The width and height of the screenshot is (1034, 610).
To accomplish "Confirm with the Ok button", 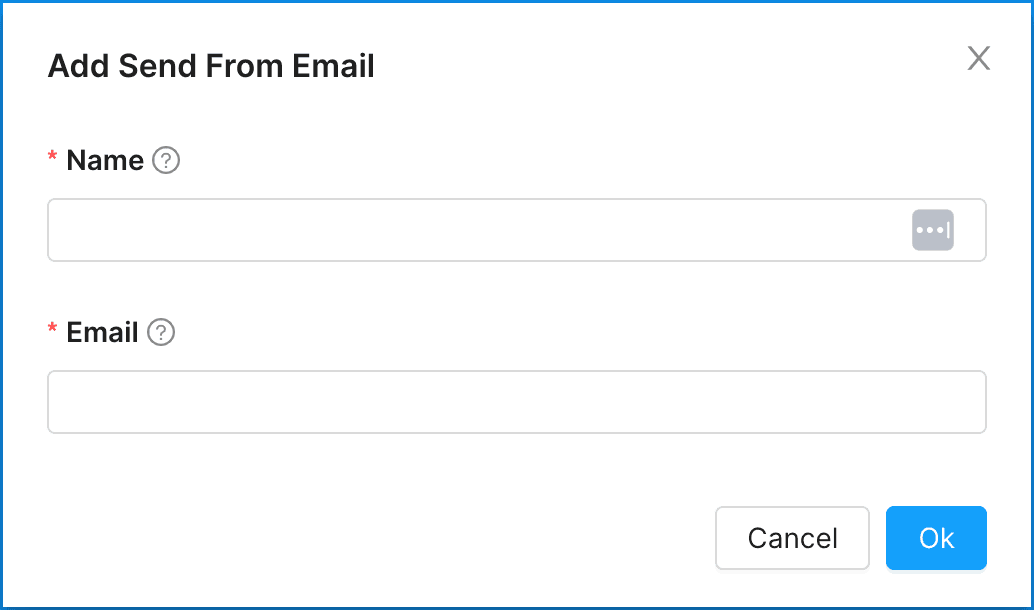I will 936,538.
